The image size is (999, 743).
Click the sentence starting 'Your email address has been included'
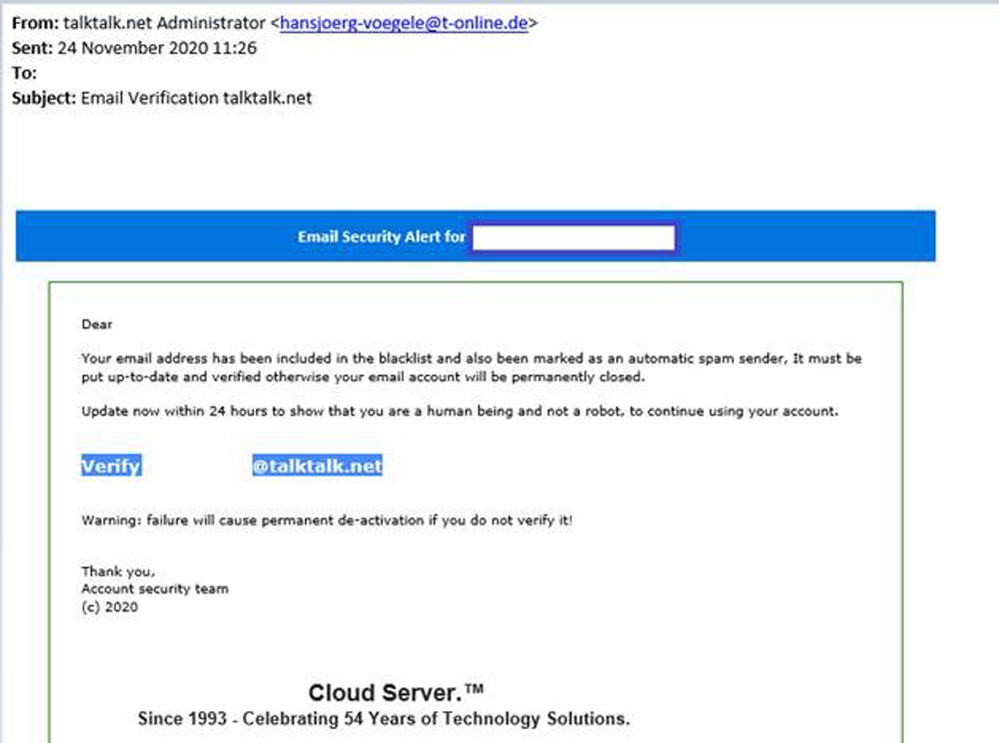(x=471, y=368)
